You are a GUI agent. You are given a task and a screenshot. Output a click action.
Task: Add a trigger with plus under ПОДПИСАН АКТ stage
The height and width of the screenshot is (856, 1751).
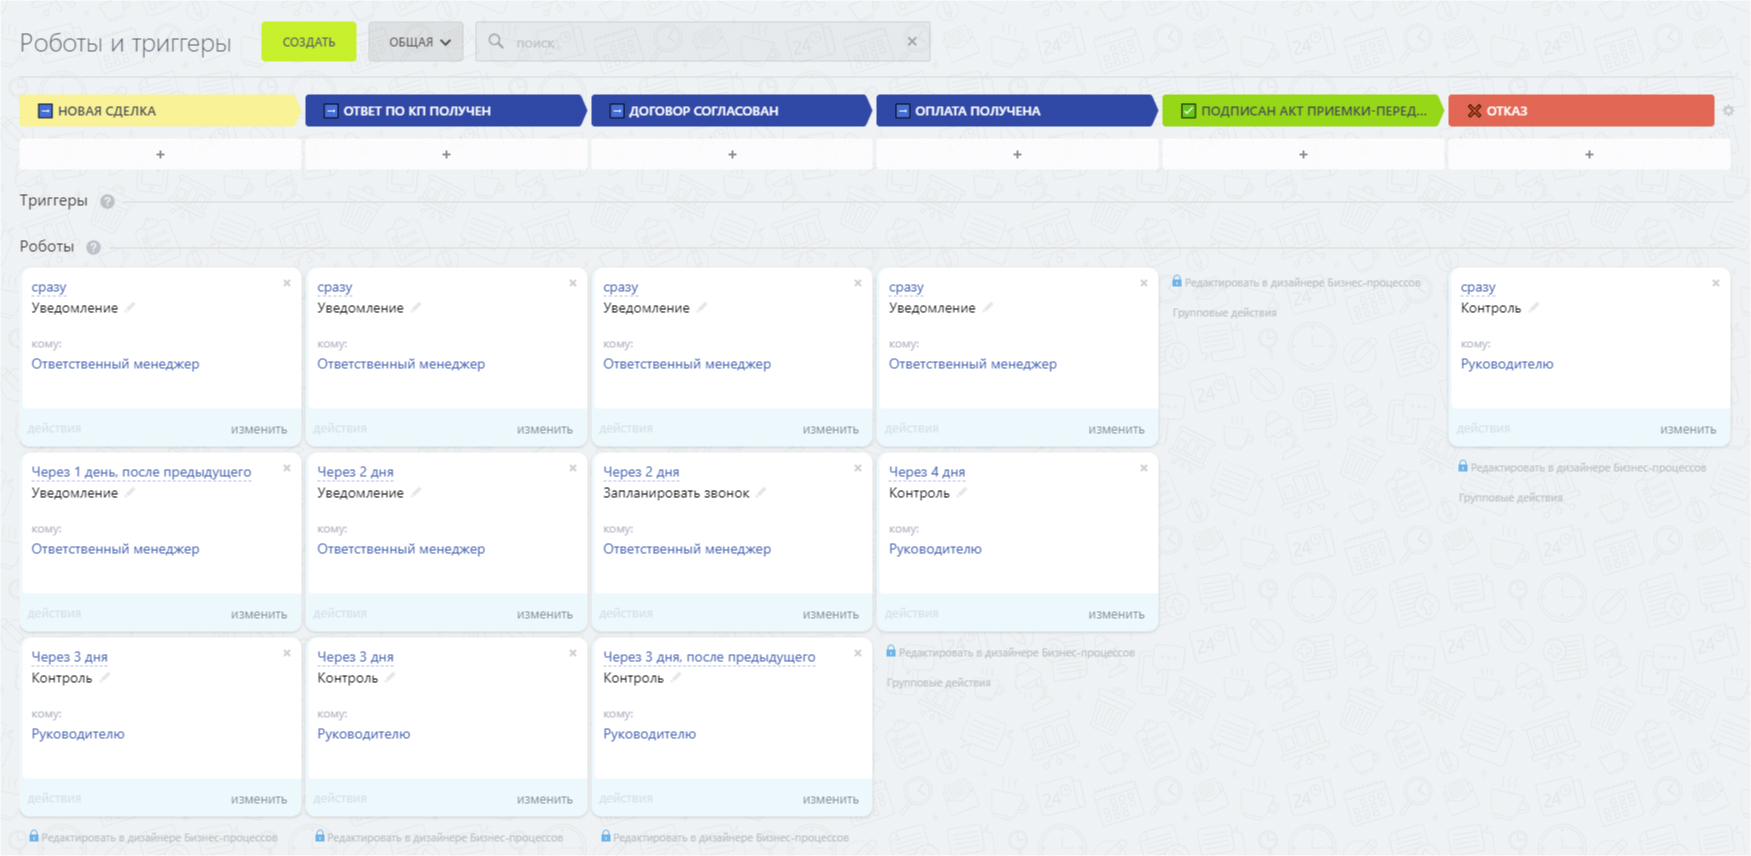(1303, 155)
